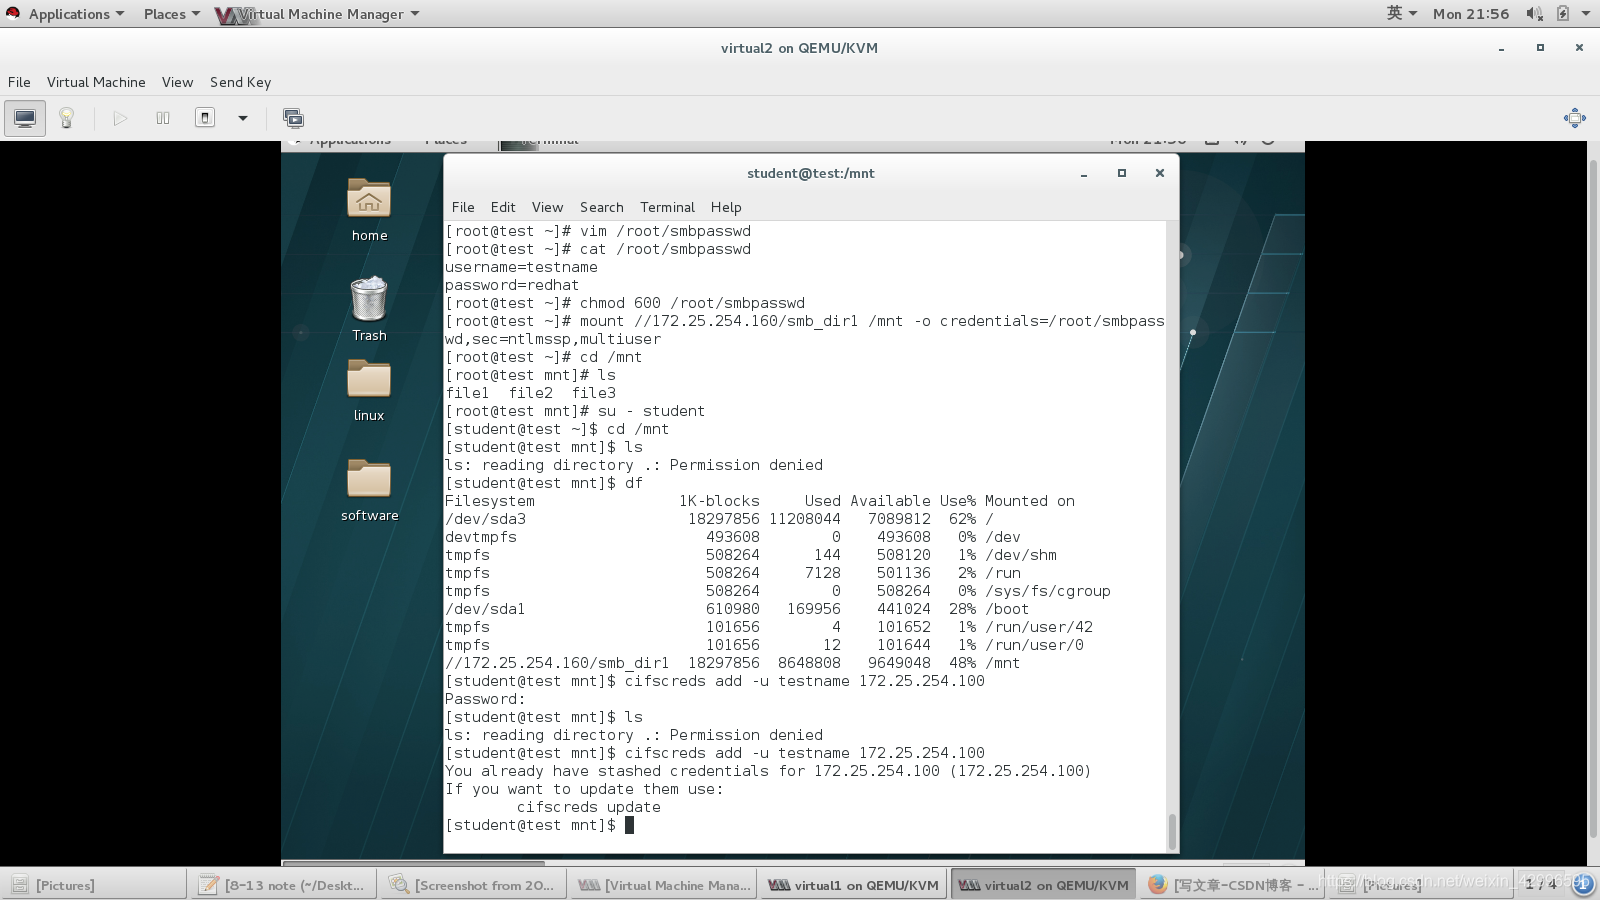1600x900 pixels.
Task: Switch to virtual1 on QEMU/KVM window
Action: (x=853, y=885)
